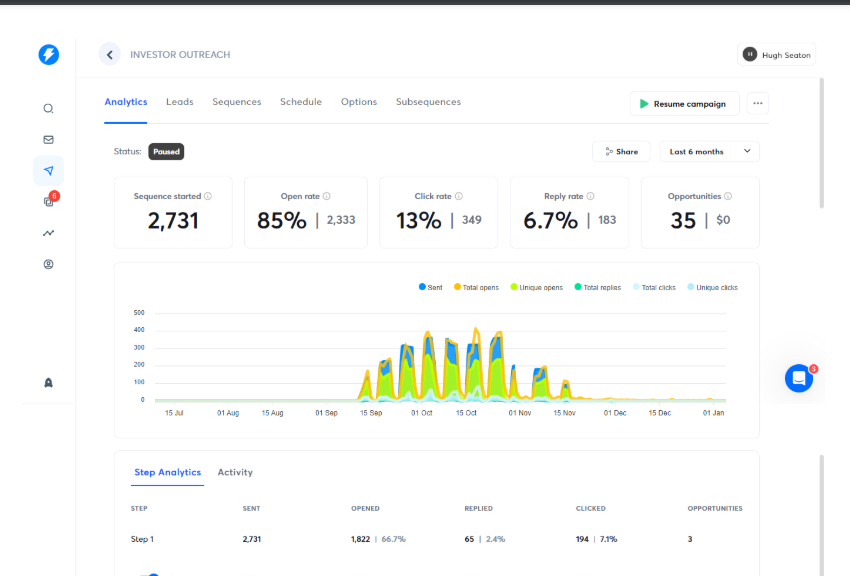Click the info icon next to Open rate
850x576 pixels.
pos(327,197)
